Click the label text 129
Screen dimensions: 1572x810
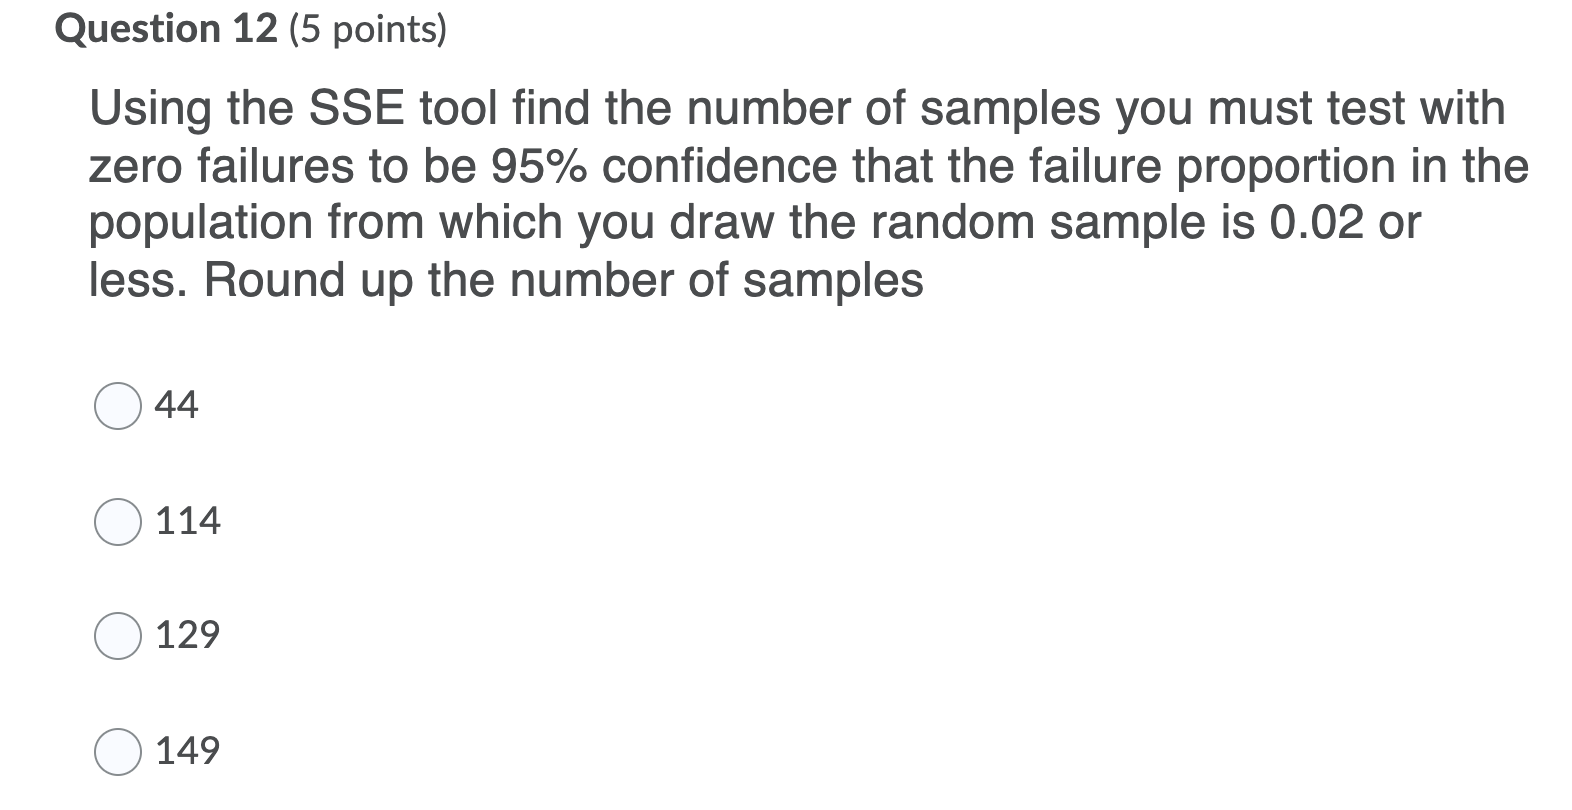click(188, 633)
